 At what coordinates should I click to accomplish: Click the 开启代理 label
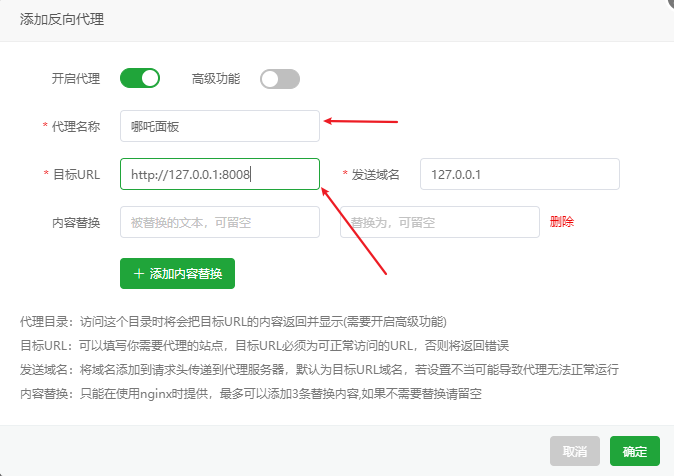pyautogui.click(x=76, y=79)
